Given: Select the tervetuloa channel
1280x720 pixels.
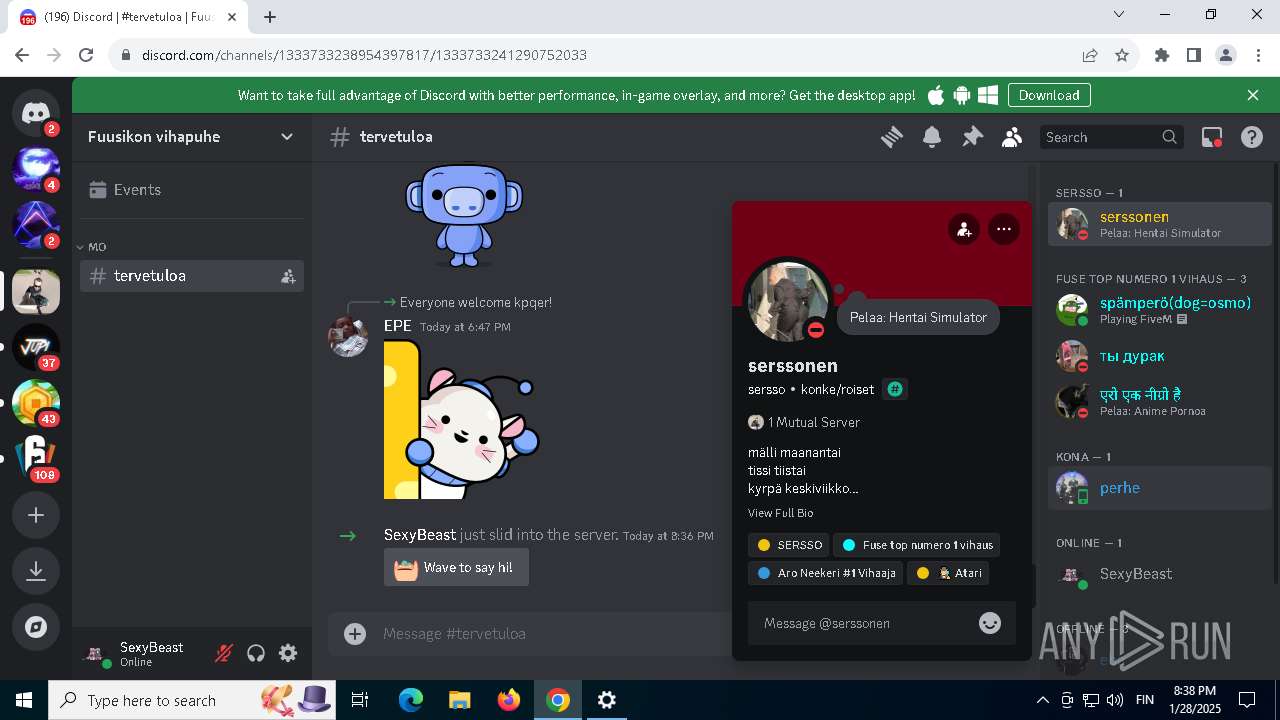Looking at the screenshot, I should pos(192,276).
